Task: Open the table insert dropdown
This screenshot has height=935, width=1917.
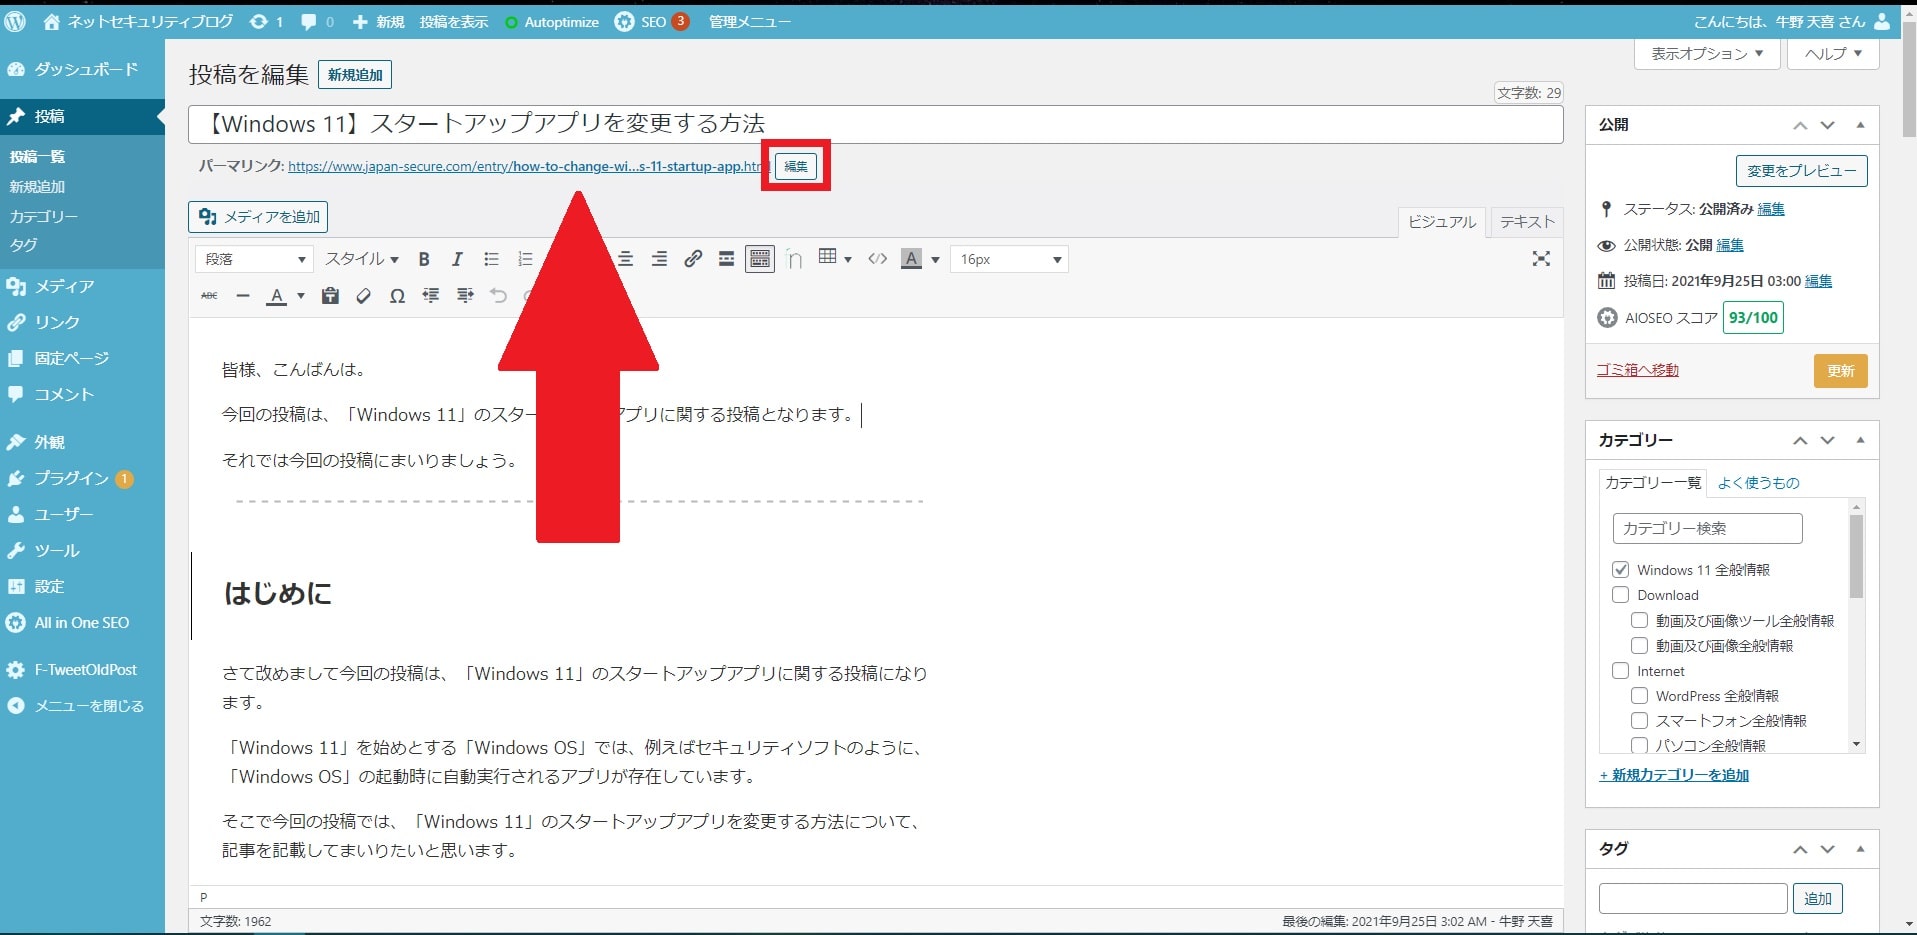Action: point(835,259)
